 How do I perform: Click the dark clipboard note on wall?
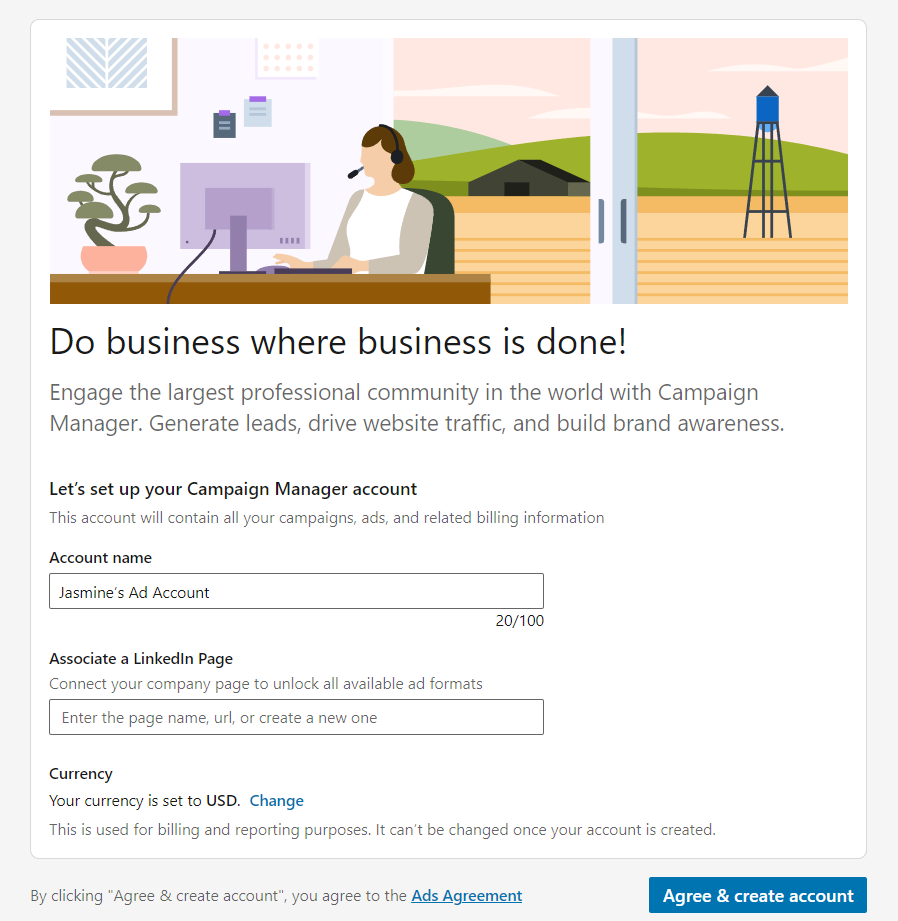(224, 124)
